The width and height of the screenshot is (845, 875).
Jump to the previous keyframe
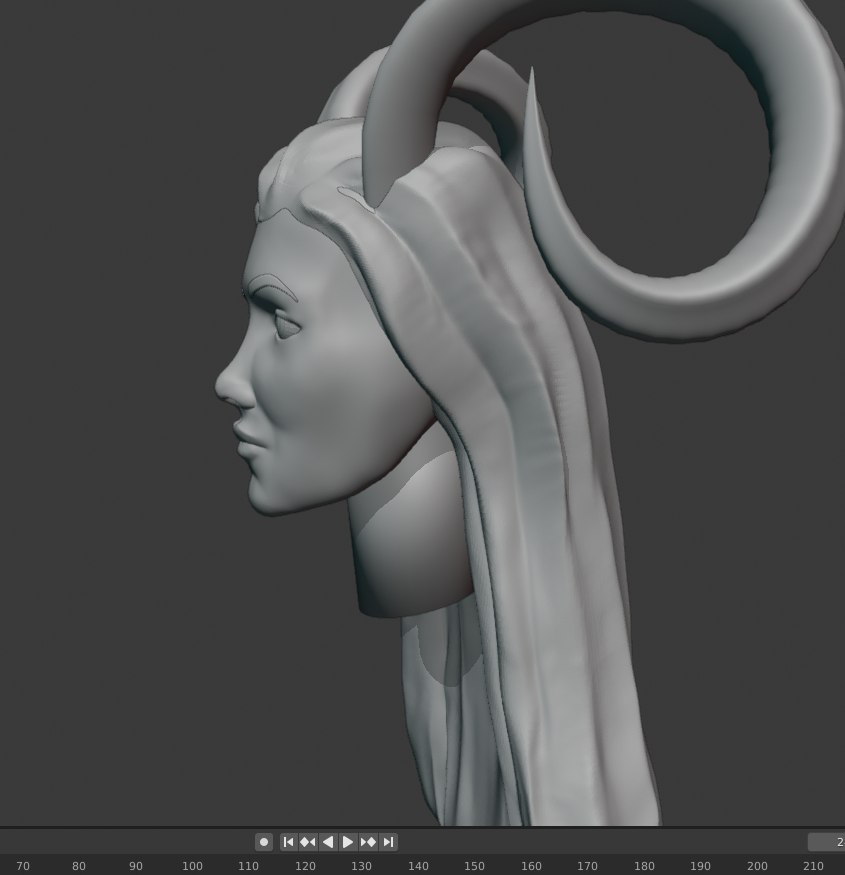pos(308,842)
